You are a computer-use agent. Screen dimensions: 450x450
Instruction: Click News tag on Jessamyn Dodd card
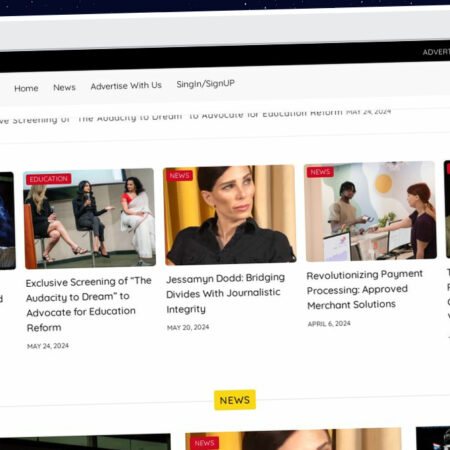click(180, 175)
